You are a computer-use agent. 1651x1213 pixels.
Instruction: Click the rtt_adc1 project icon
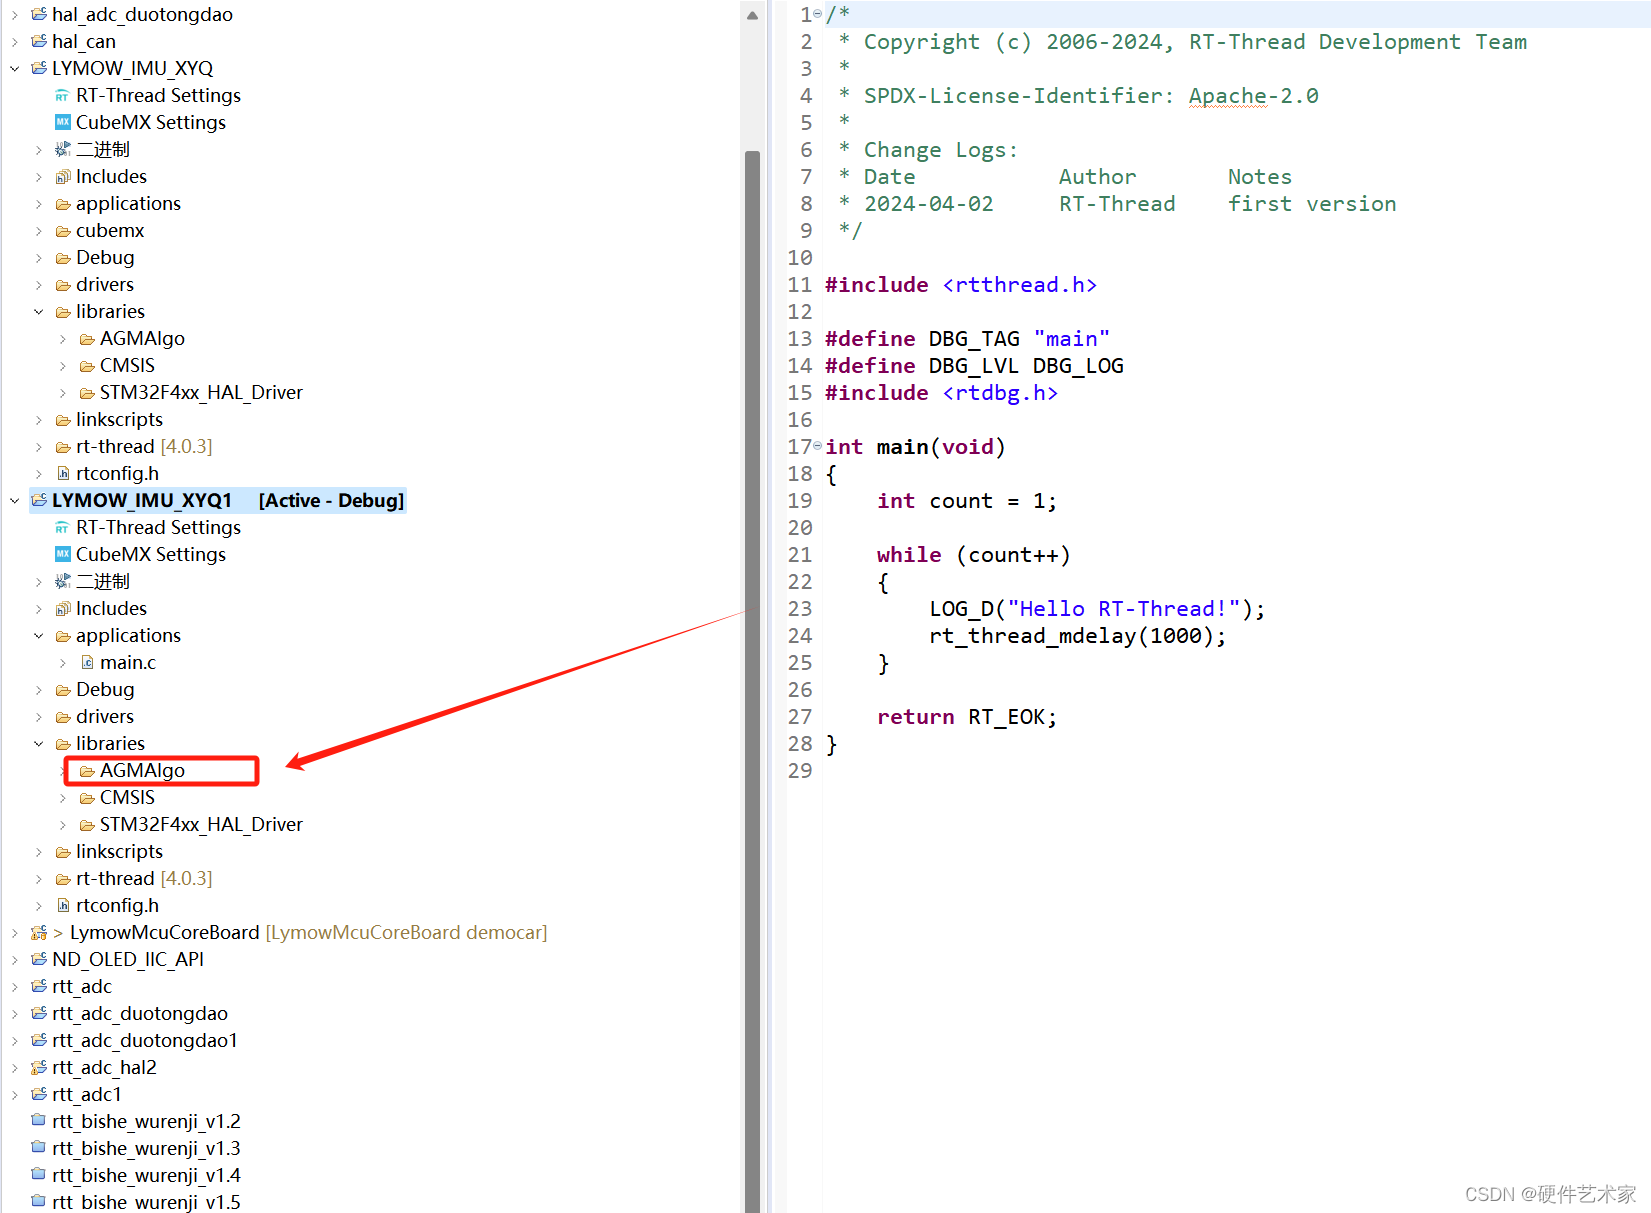tap(39, 1094)
